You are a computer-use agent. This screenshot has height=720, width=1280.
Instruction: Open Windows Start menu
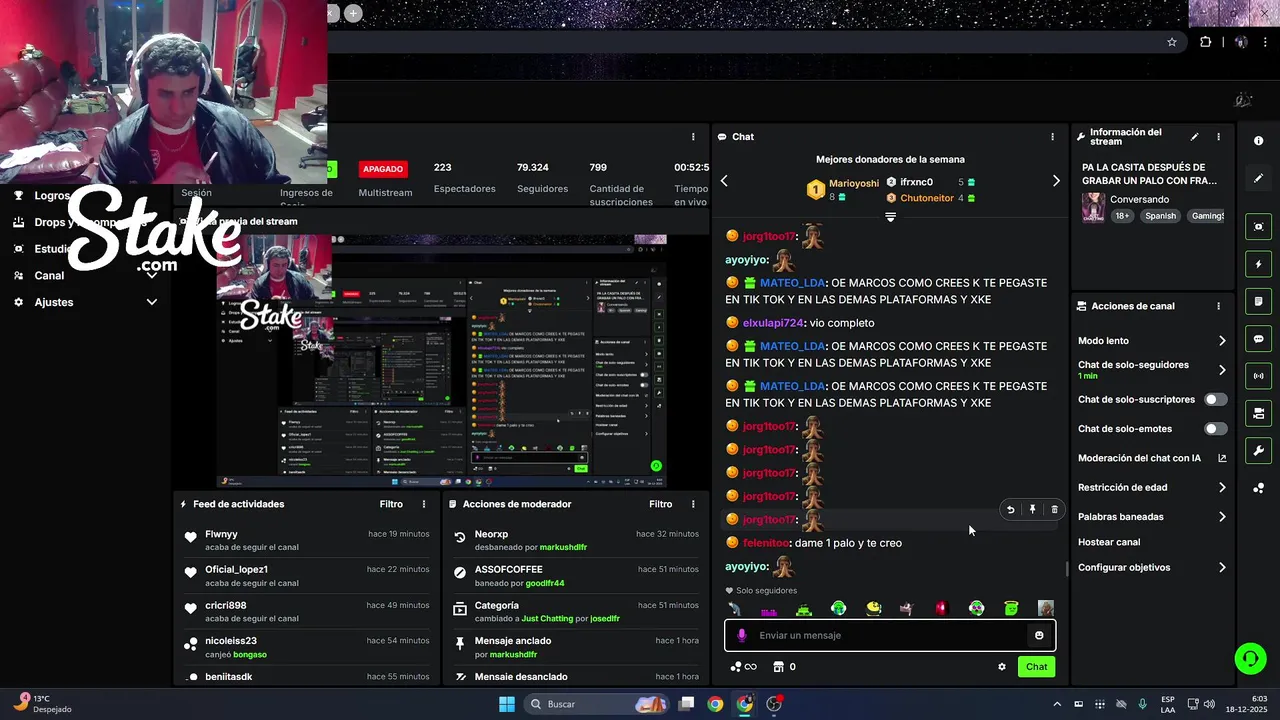(507, 704)
